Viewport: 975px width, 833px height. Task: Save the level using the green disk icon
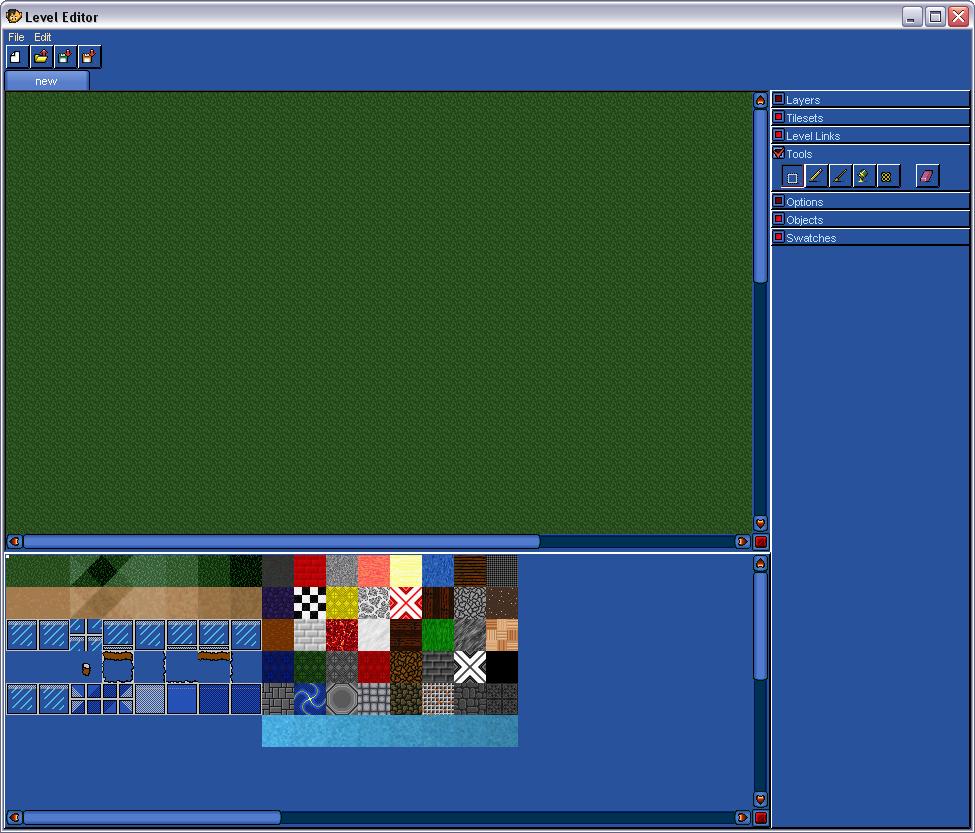click(x=65, y=57)
